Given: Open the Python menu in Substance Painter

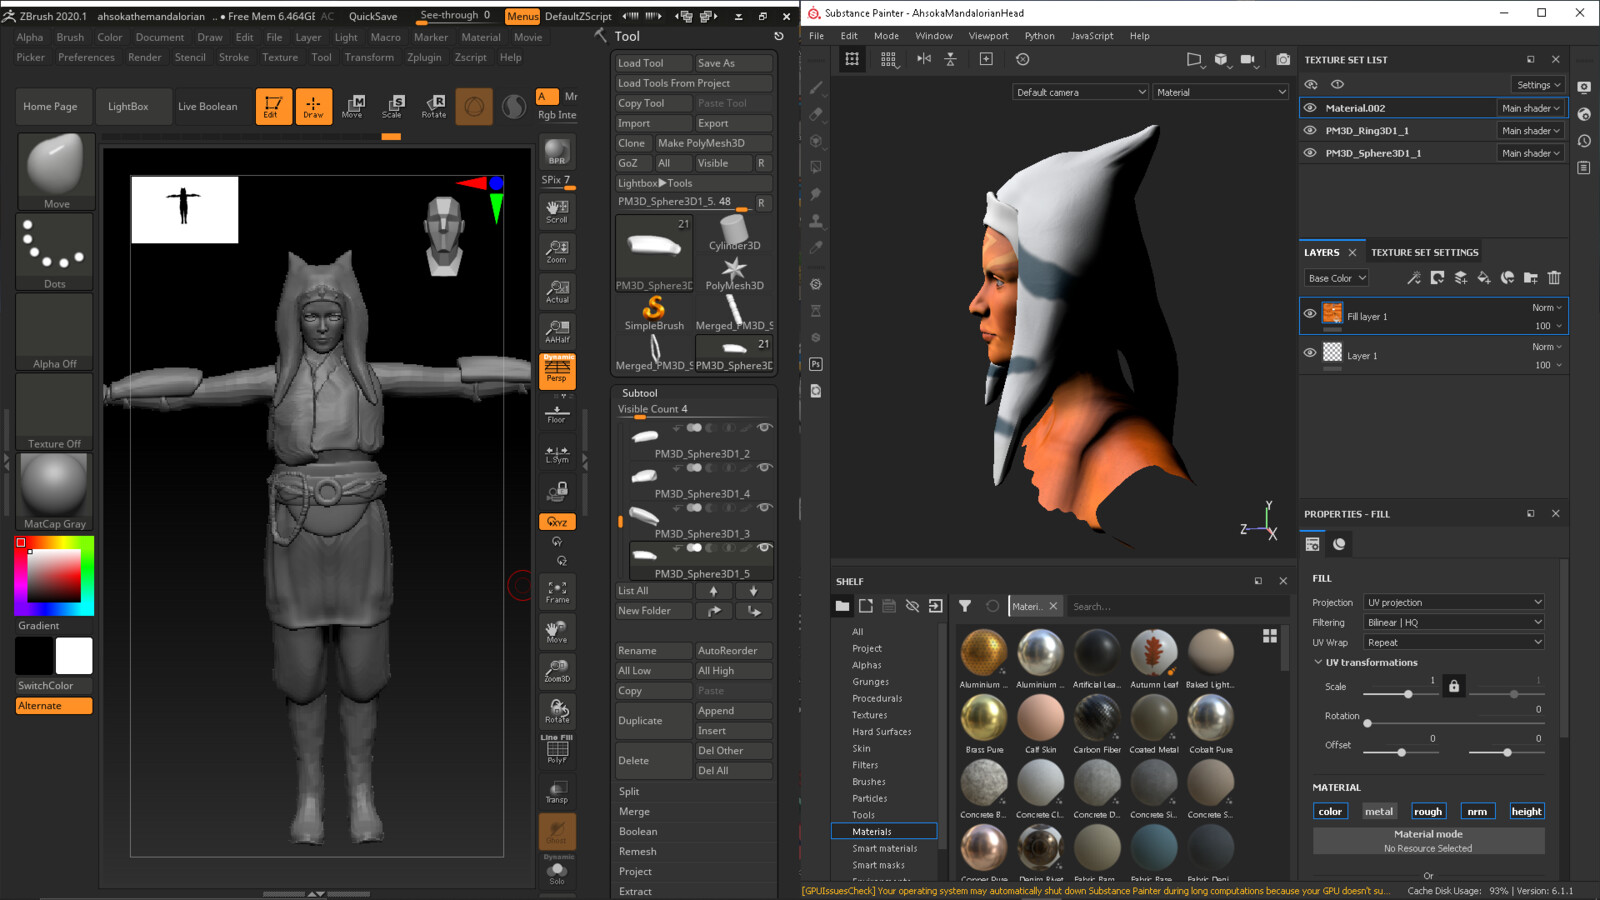Looking at the screenshot, I should 1039,36.
